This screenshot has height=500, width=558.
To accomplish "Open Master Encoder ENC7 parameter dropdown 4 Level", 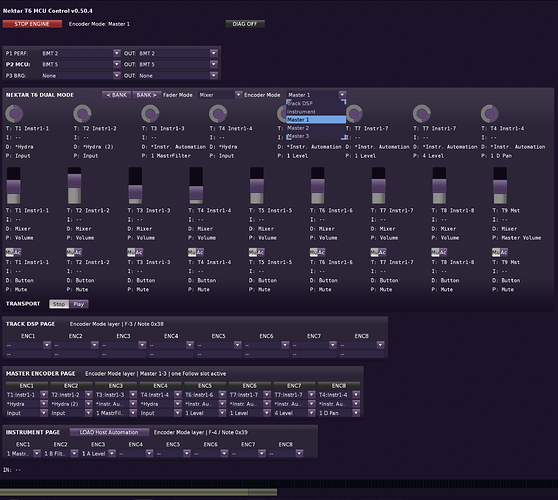I will pyautogui.click(x=294, y=413).
